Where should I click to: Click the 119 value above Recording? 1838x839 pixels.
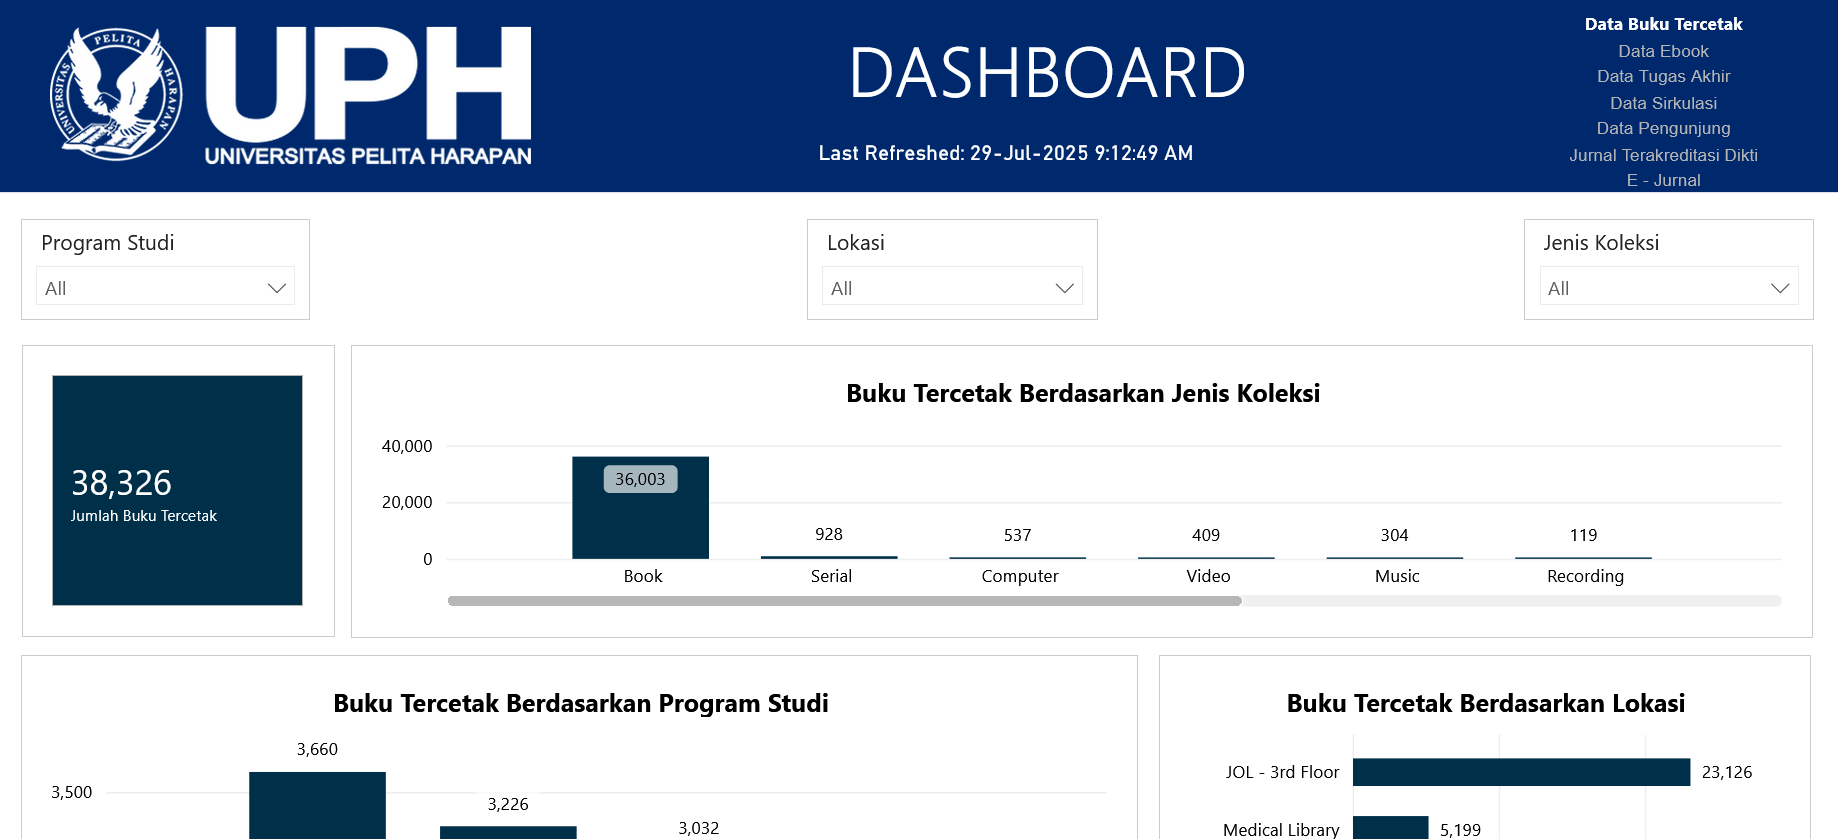point(1583,535)
